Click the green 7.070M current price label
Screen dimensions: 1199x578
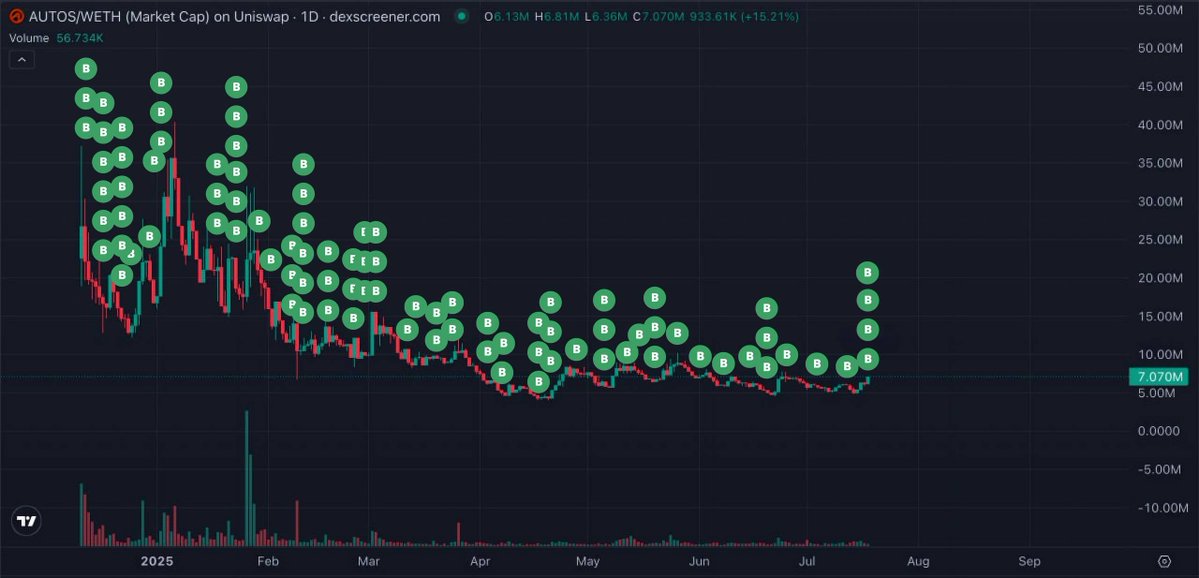pos(1158,377)
